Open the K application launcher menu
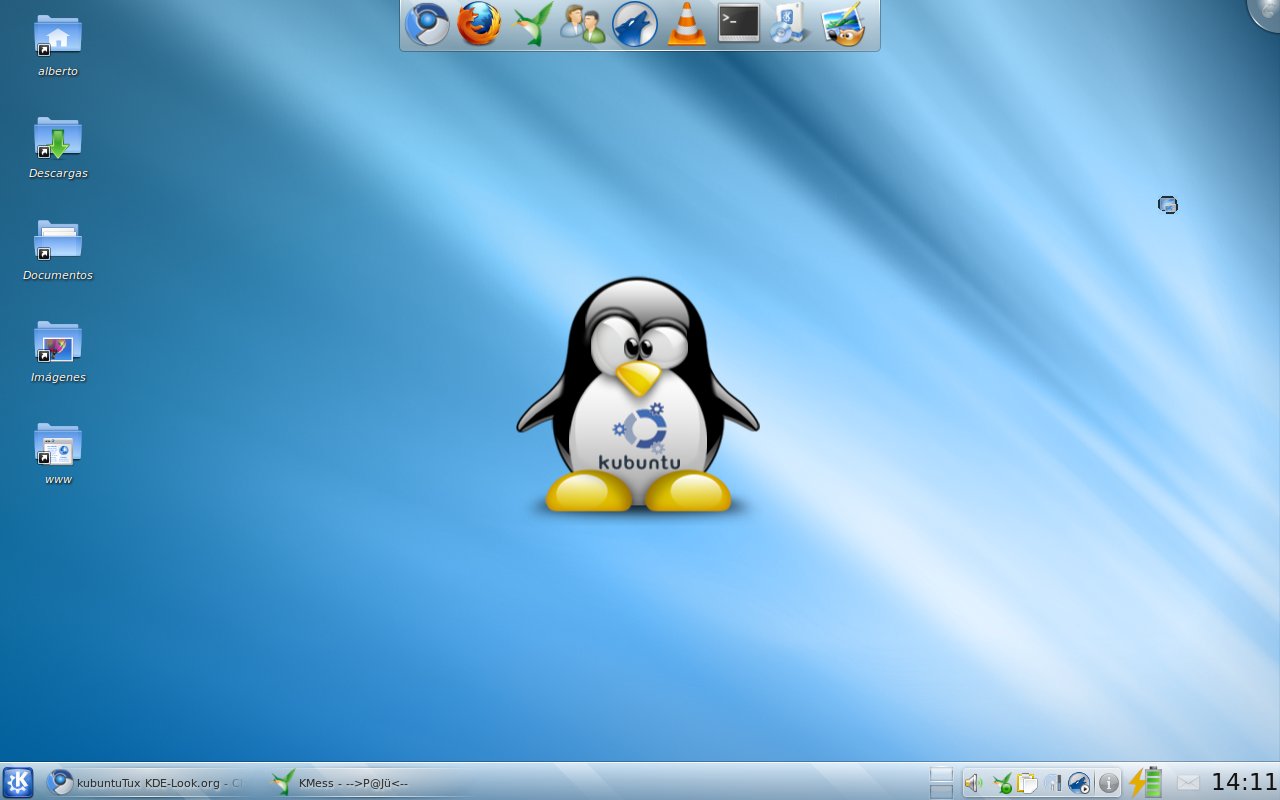 18,782
